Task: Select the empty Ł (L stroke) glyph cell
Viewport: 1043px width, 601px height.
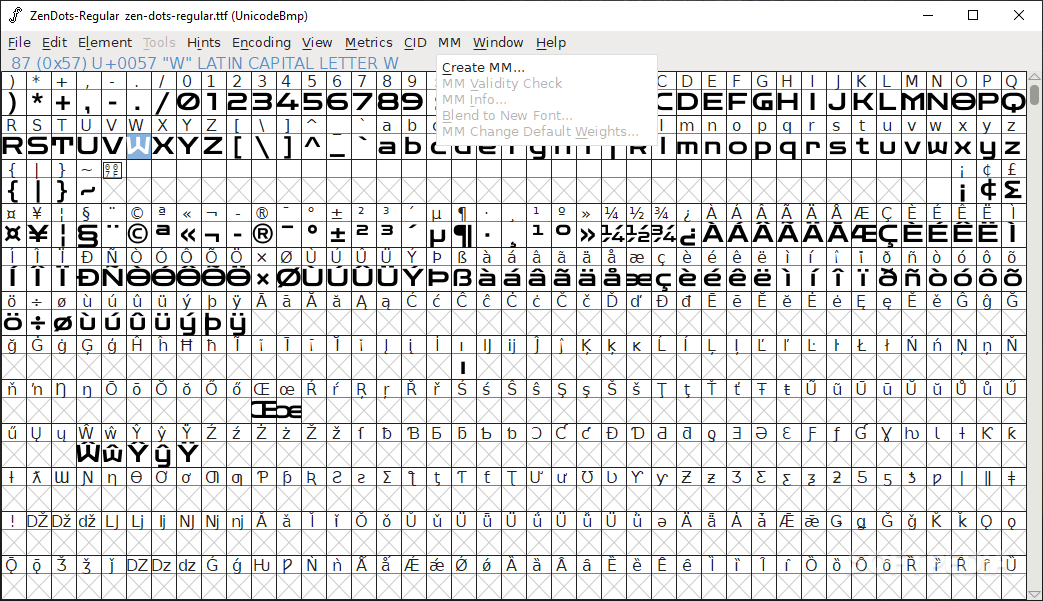Action: (862, 366)
